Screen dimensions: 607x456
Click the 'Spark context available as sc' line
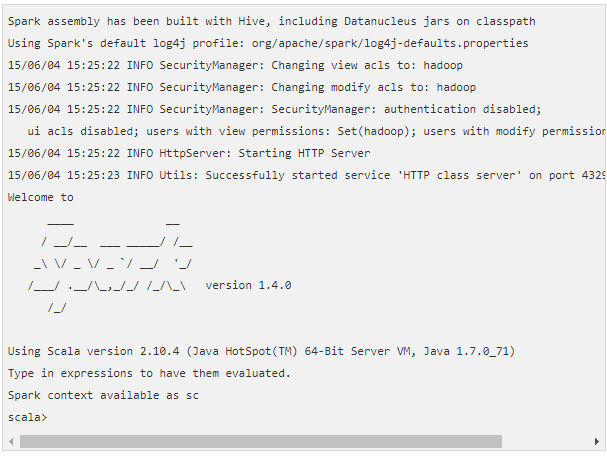pyautogui.click(x=103, y=395)
